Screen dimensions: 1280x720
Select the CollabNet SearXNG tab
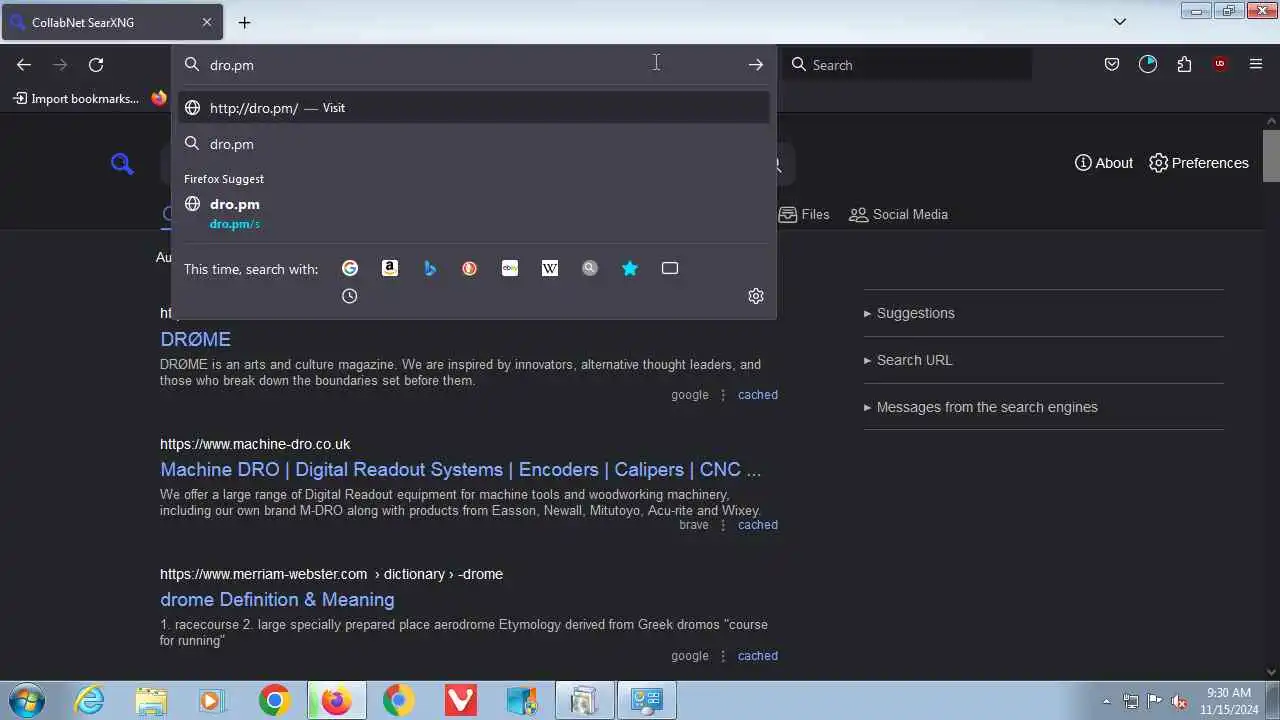click(111, 22)
